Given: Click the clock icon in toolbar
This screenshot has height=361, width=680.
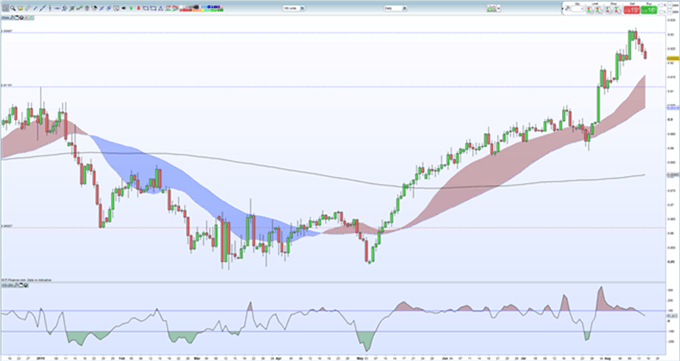Looking at the screenshot, I should [116, 8].
